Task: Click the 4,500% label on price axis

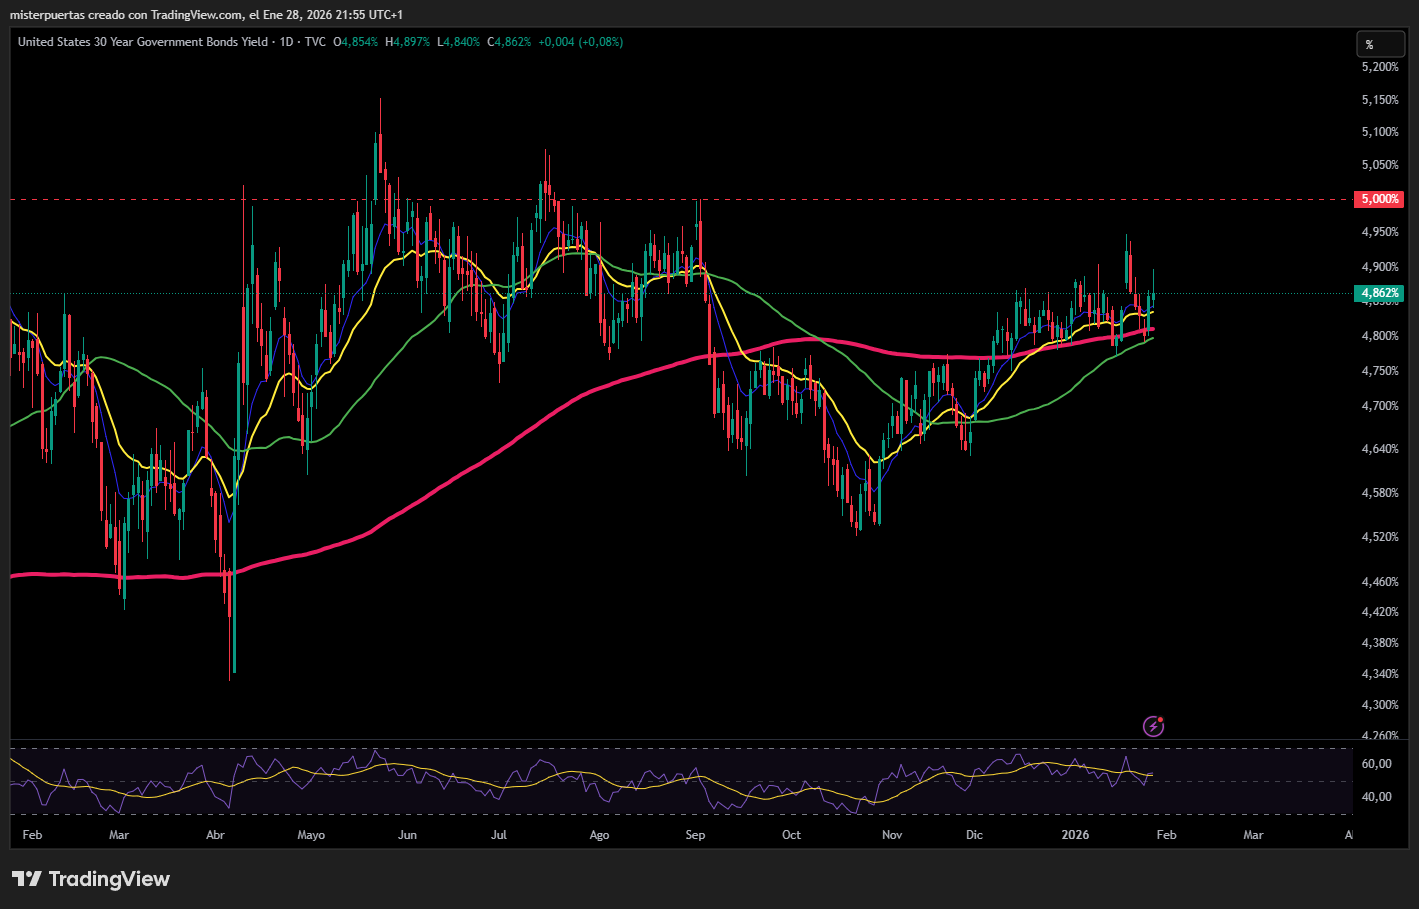Action: (x=1380, y=537)
